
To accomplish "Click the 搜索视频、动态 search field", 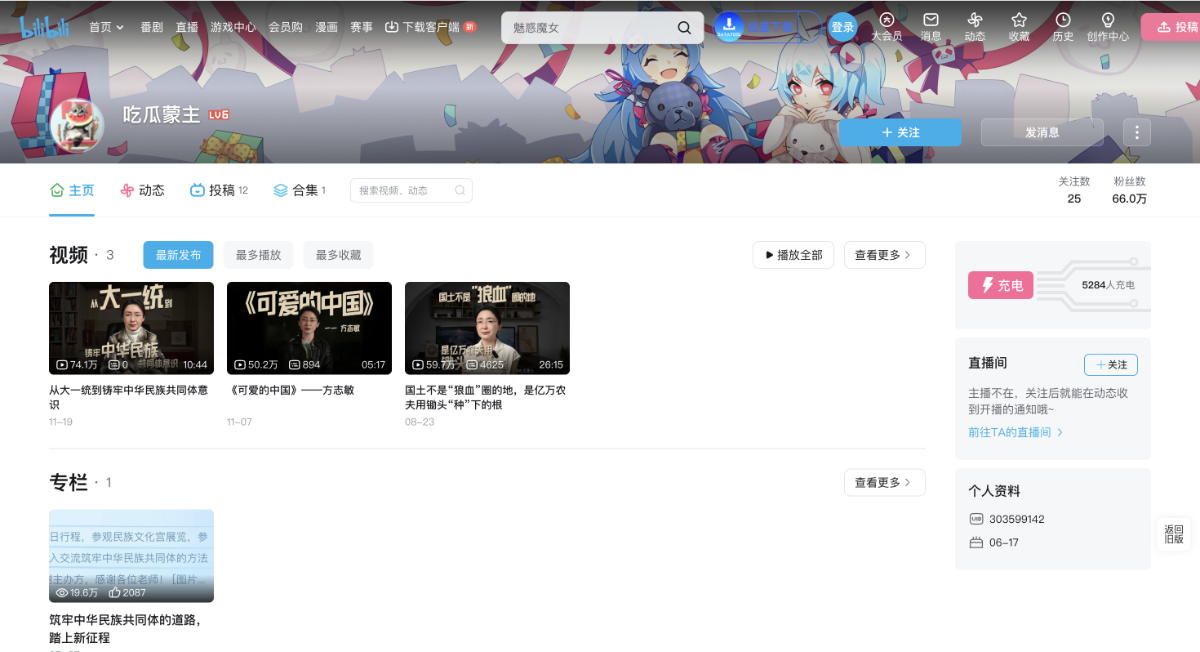I will coord(402,190).
